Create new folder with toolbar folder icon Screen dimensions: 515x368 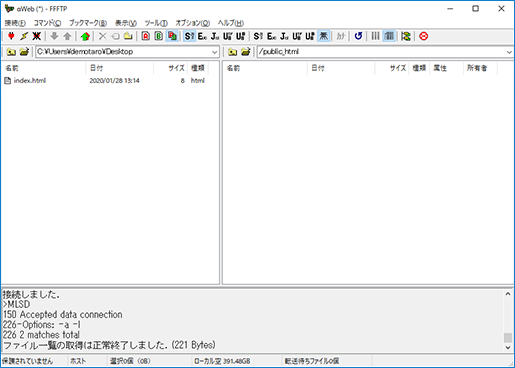(x=128, y=36)
